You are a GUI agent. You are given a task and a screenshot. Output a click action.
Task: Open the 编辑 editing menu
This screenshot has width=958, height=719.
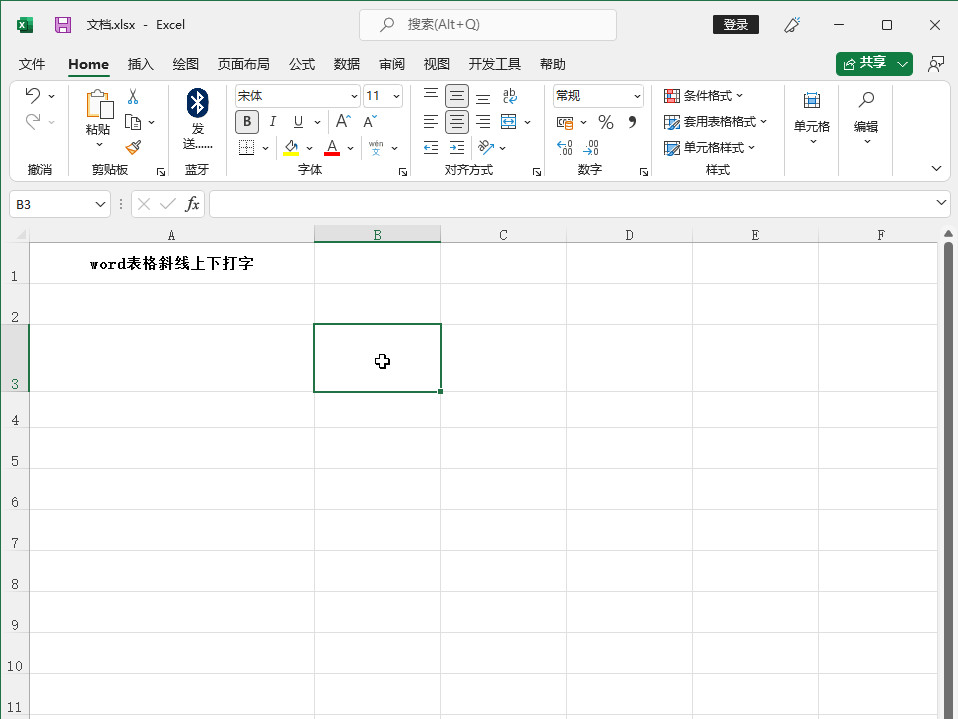click(866, 118)
